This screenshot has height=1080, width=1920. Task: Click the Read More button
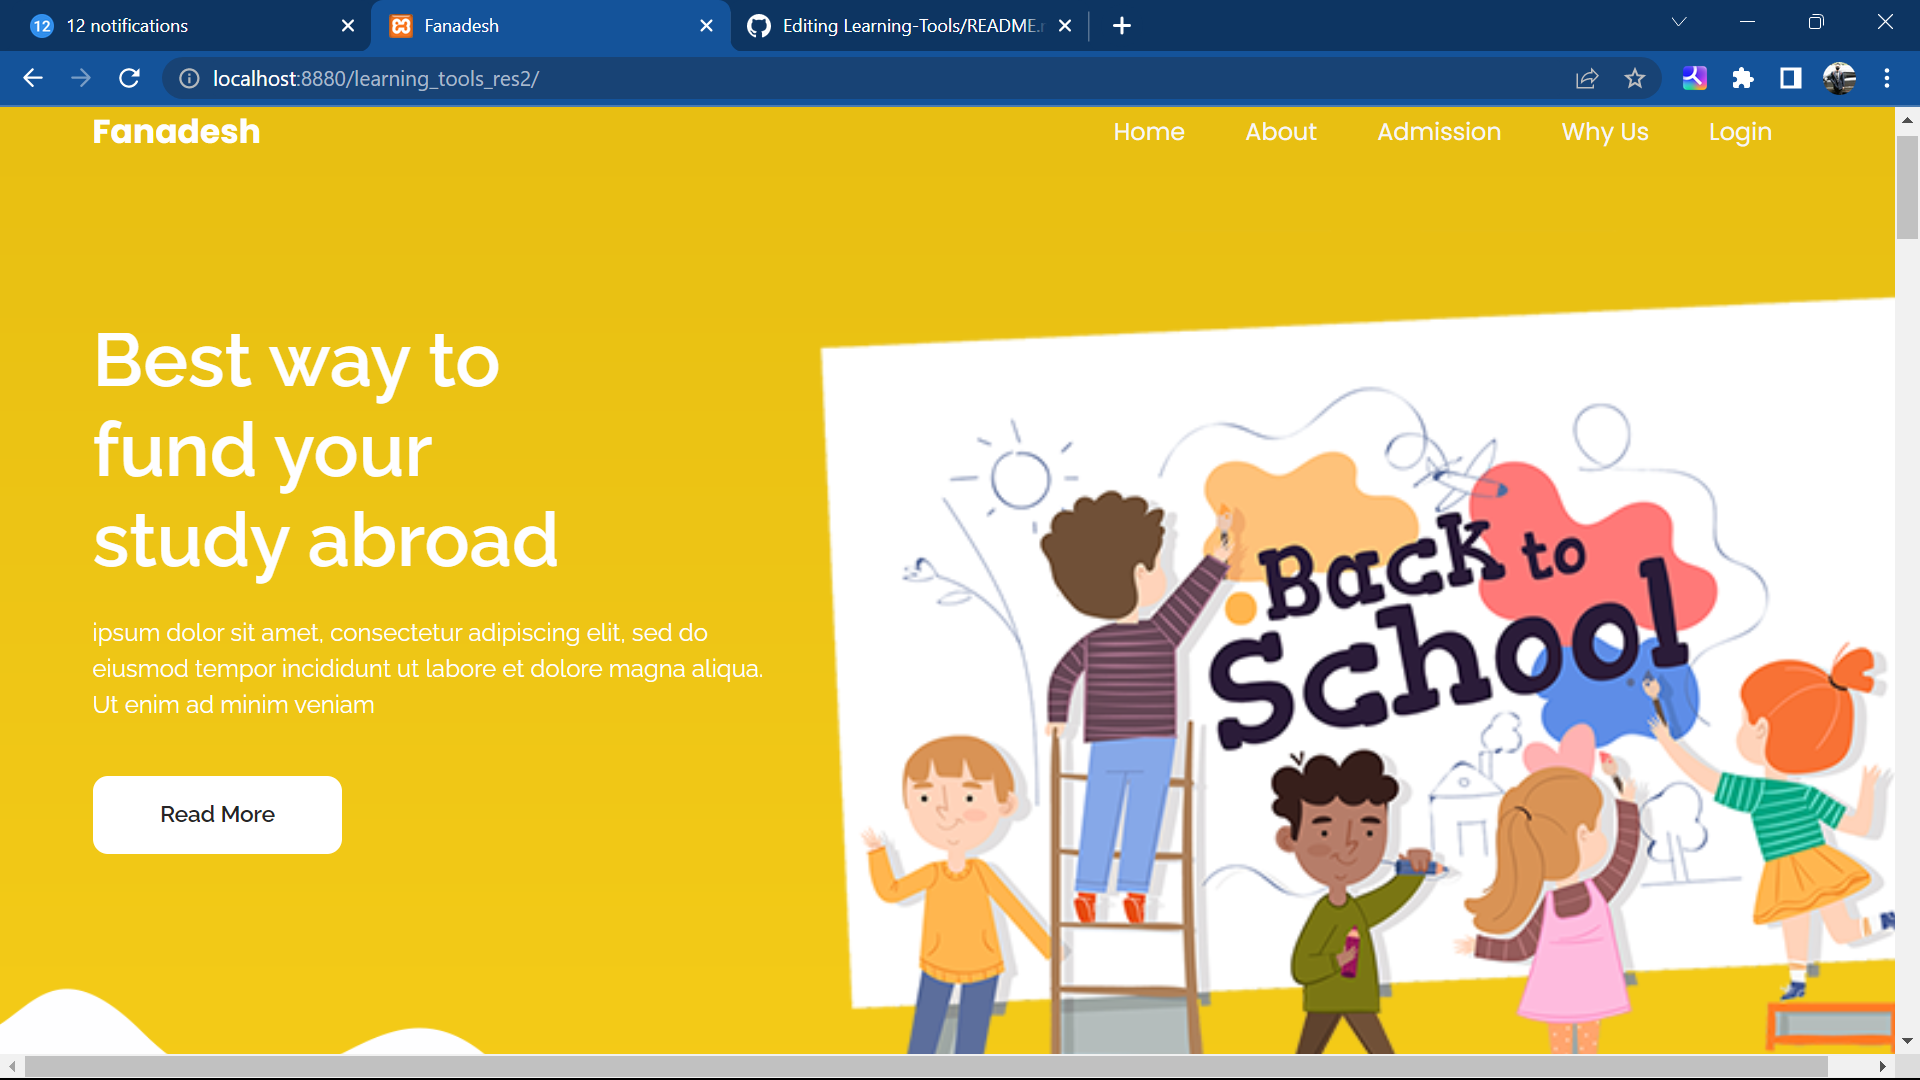pyautogui.click(x=217, y=814)
